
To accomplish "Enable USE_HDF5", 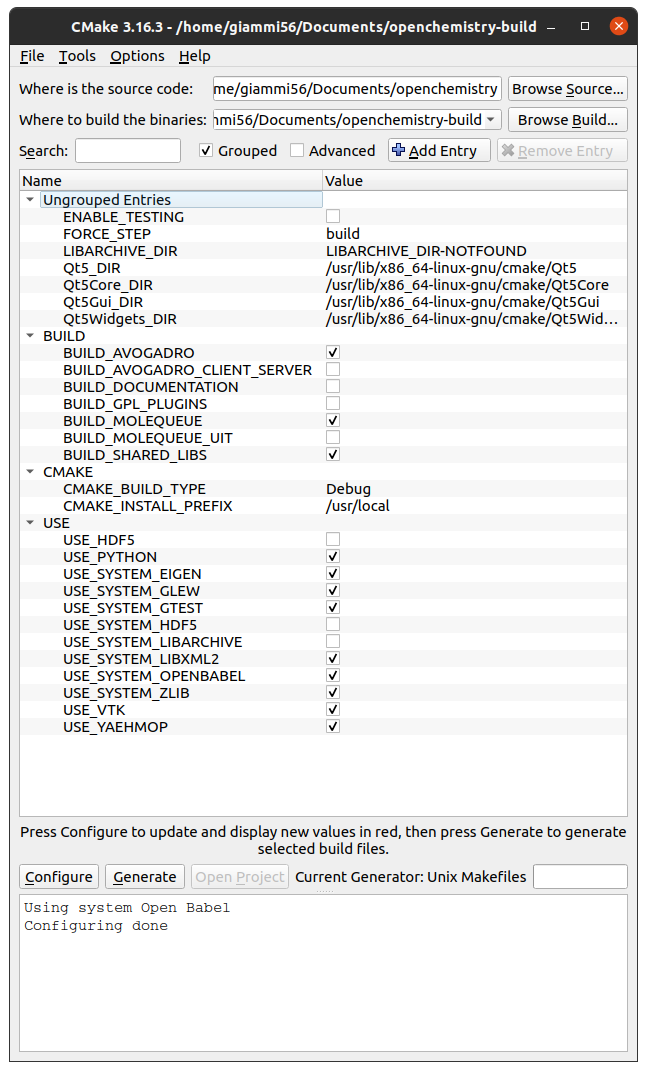I will [x=332, y=539].
